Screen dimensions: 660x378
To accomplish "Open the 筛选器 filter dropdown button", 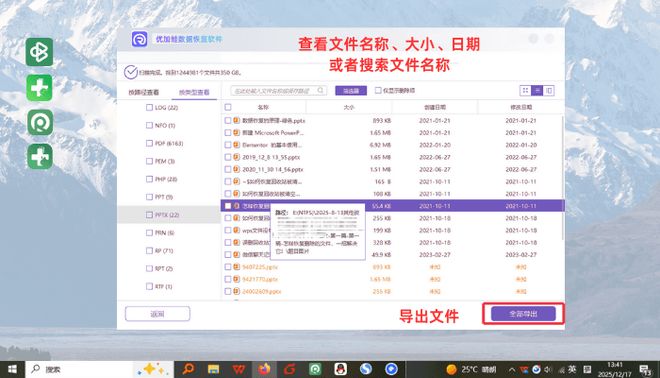I will coord(351,91).
